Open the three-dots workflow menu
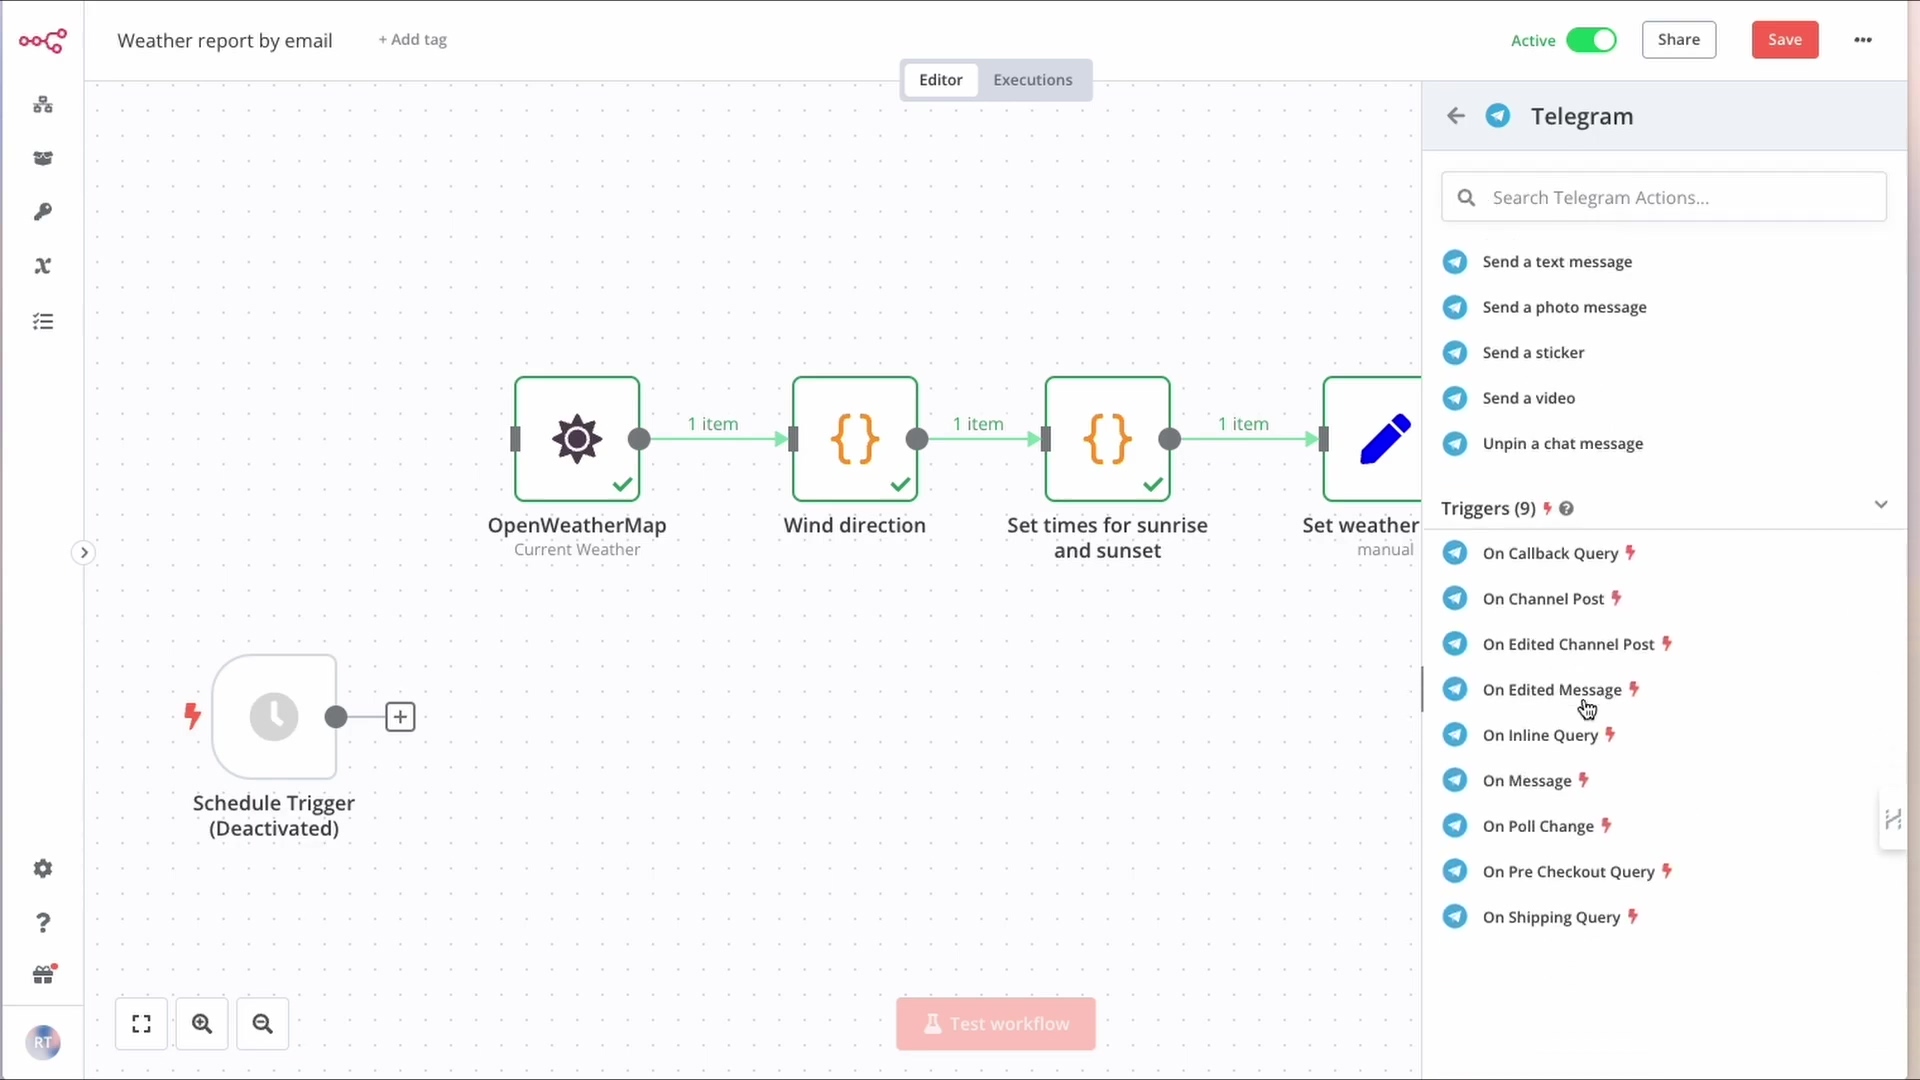Screen dimensions: 1920x1080 click(1863, 40)
